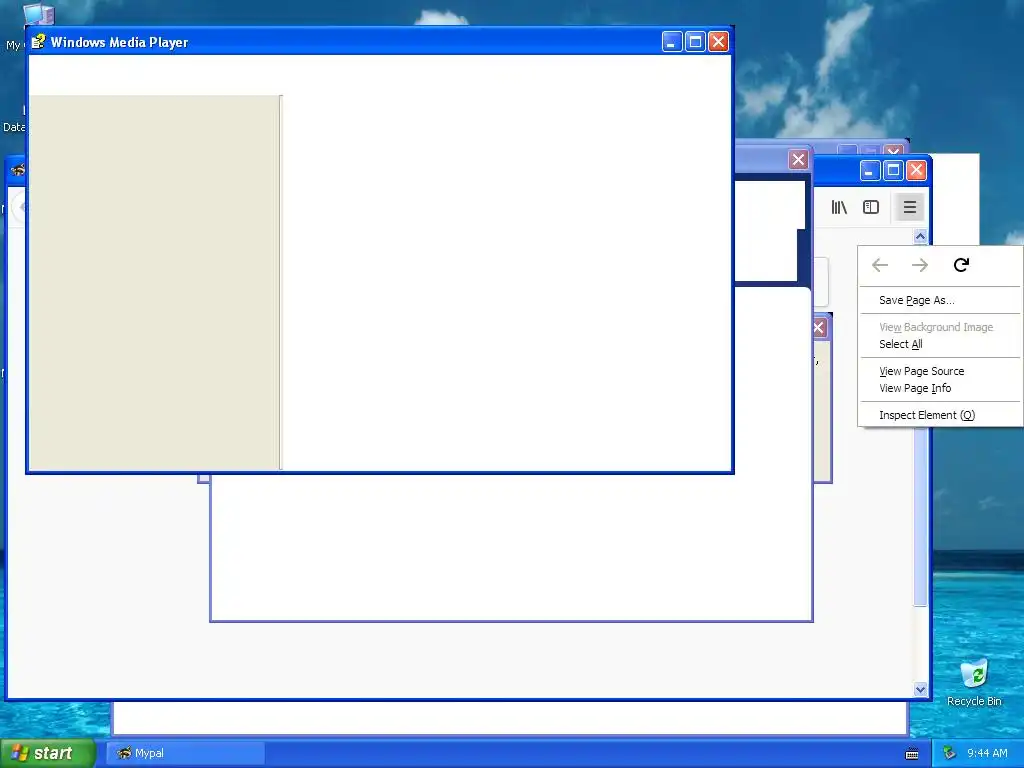
Task: Close faded dialog left of Mypal's title buttons
Action: tap(798, 160)
